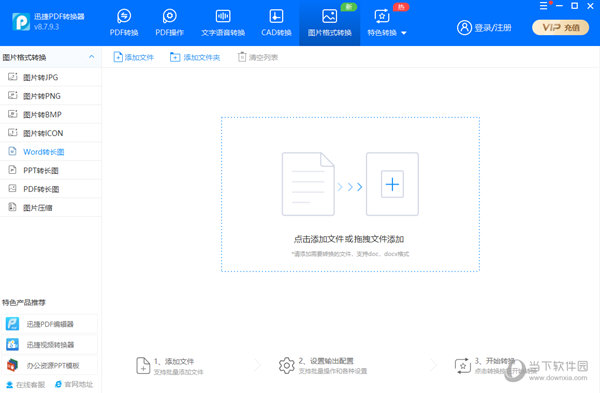600x393 pixels.
Task: Click the 添加文件夹 toolbar button
Action: (195, 57)
